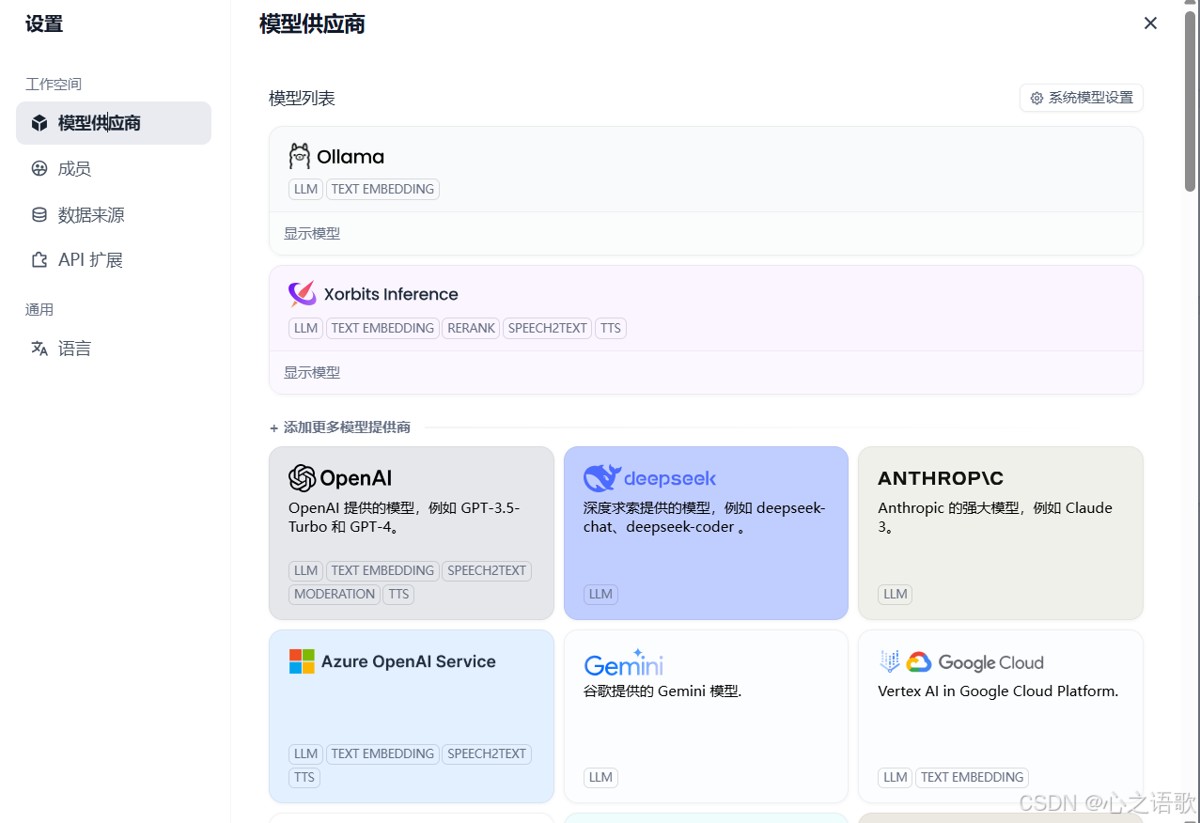
Task: Click the Azure OpenAI Service Microsoft logo
Action: (302, 662)
